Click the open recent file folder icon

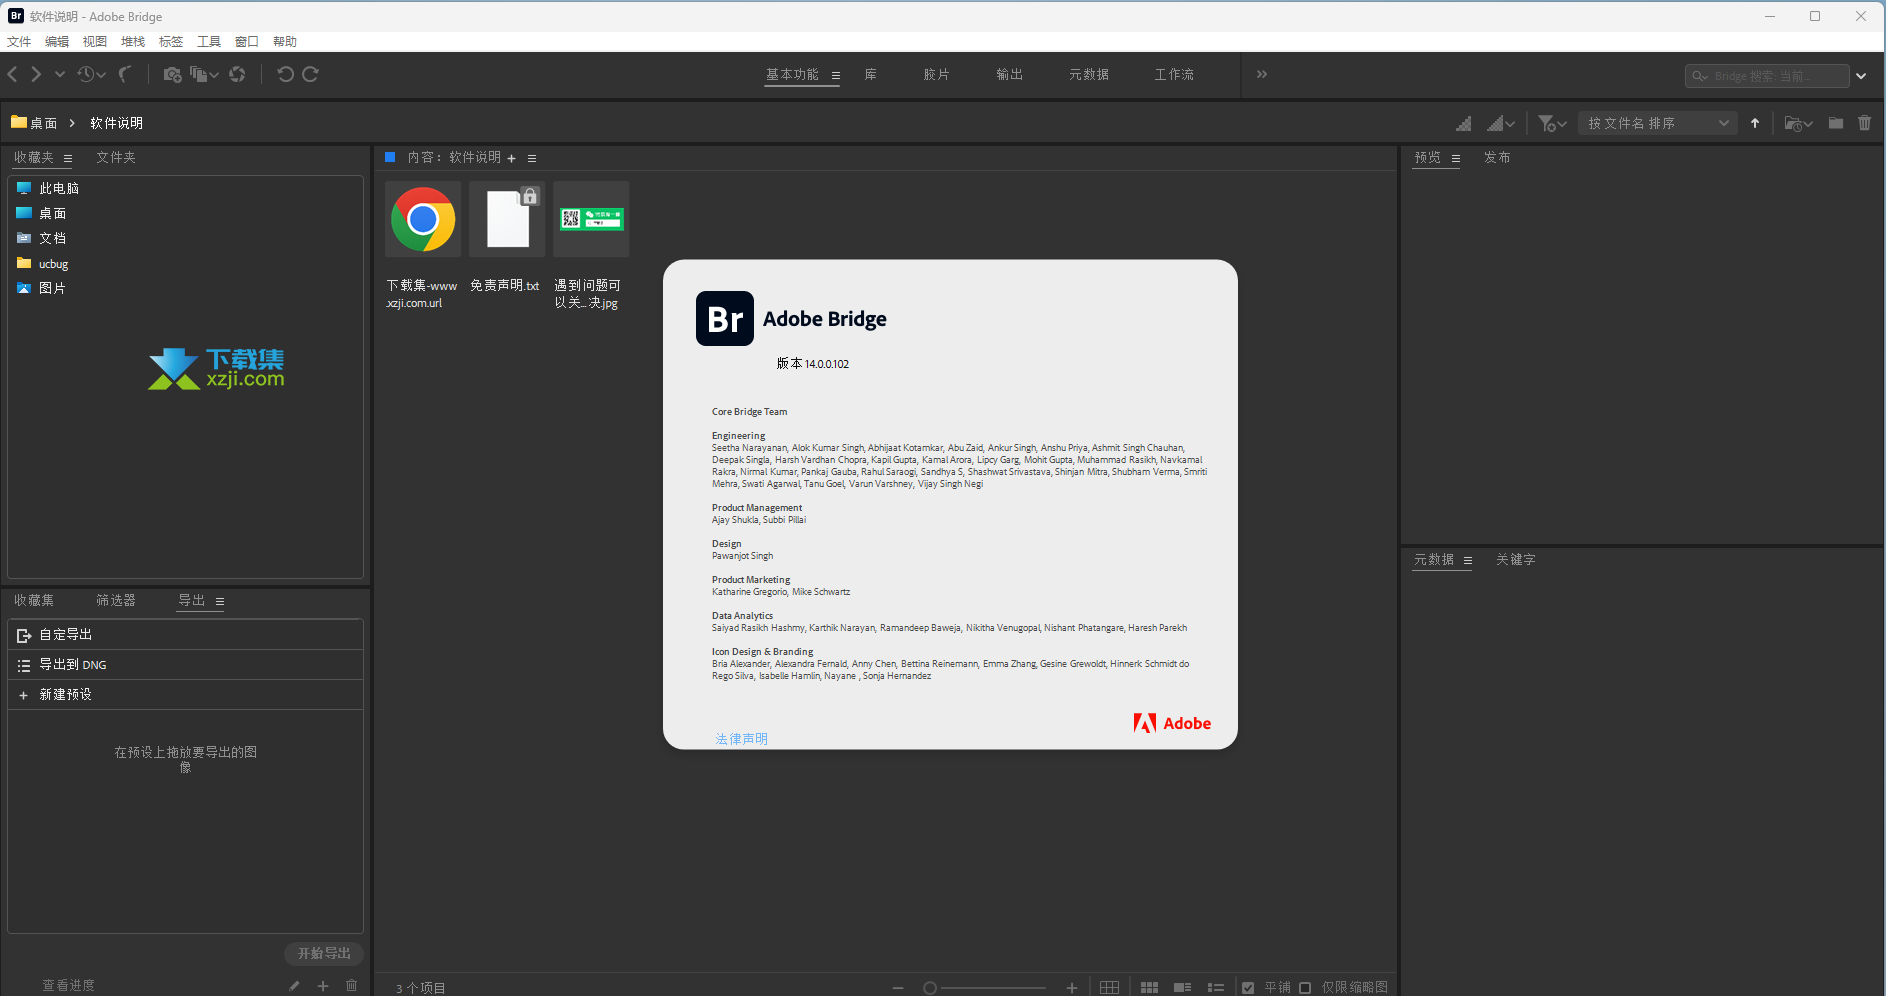click(x=1798, y=123)
